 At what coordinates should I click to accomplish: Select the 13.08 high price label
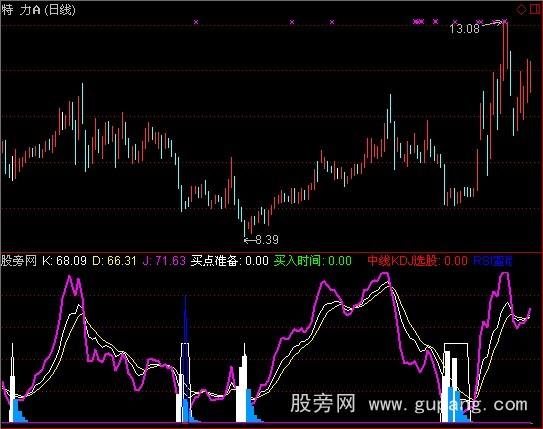coord(465,28)
